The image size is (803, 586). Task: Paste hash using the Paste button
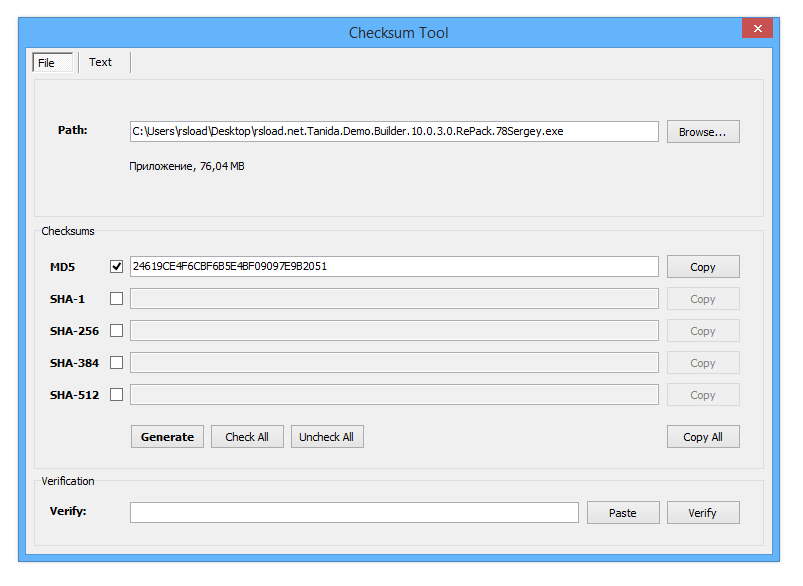623,512
